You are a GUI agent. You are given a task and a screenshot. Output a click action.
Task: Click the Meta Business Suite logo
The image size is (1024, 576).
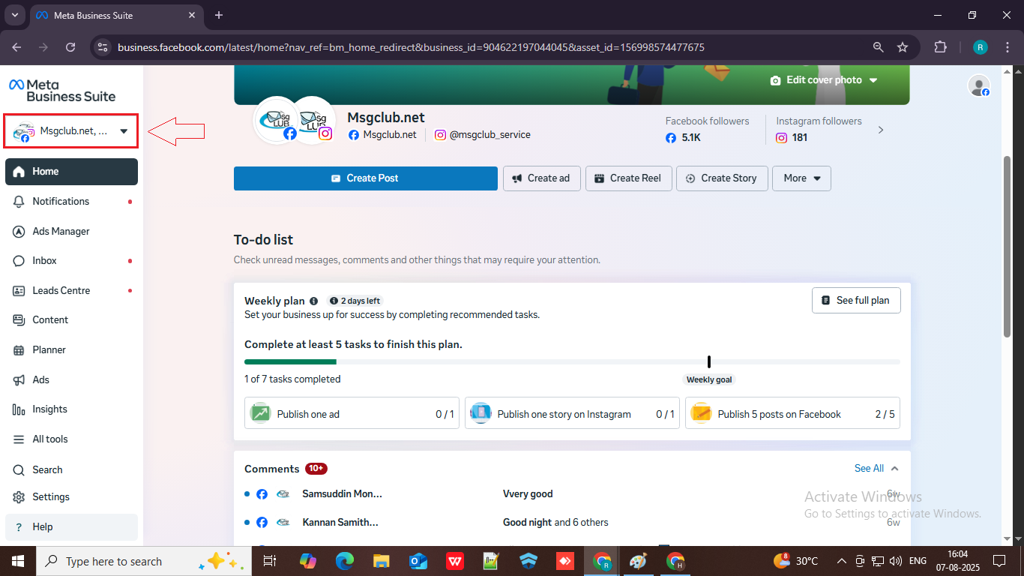62,90
